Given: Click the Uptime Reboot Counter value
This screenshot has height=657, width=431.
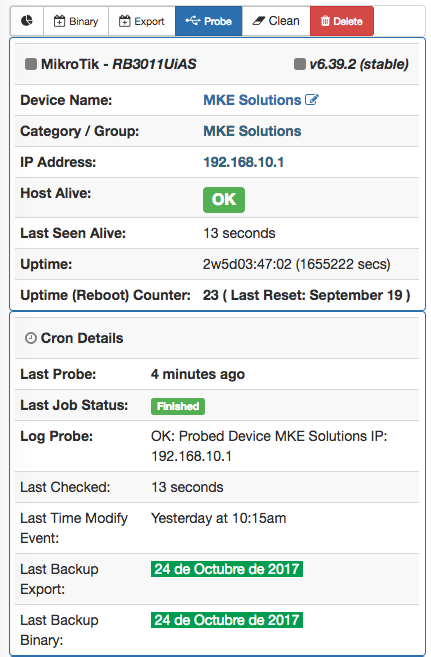Looking at the screenshot, I should pyautogui.click(x=306, y=295).
